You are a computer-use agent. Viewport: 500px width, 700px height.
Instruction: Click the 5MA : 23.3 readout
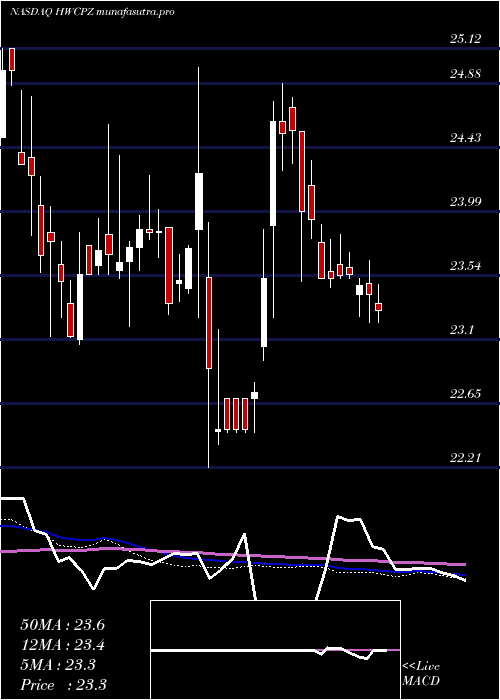58,665
